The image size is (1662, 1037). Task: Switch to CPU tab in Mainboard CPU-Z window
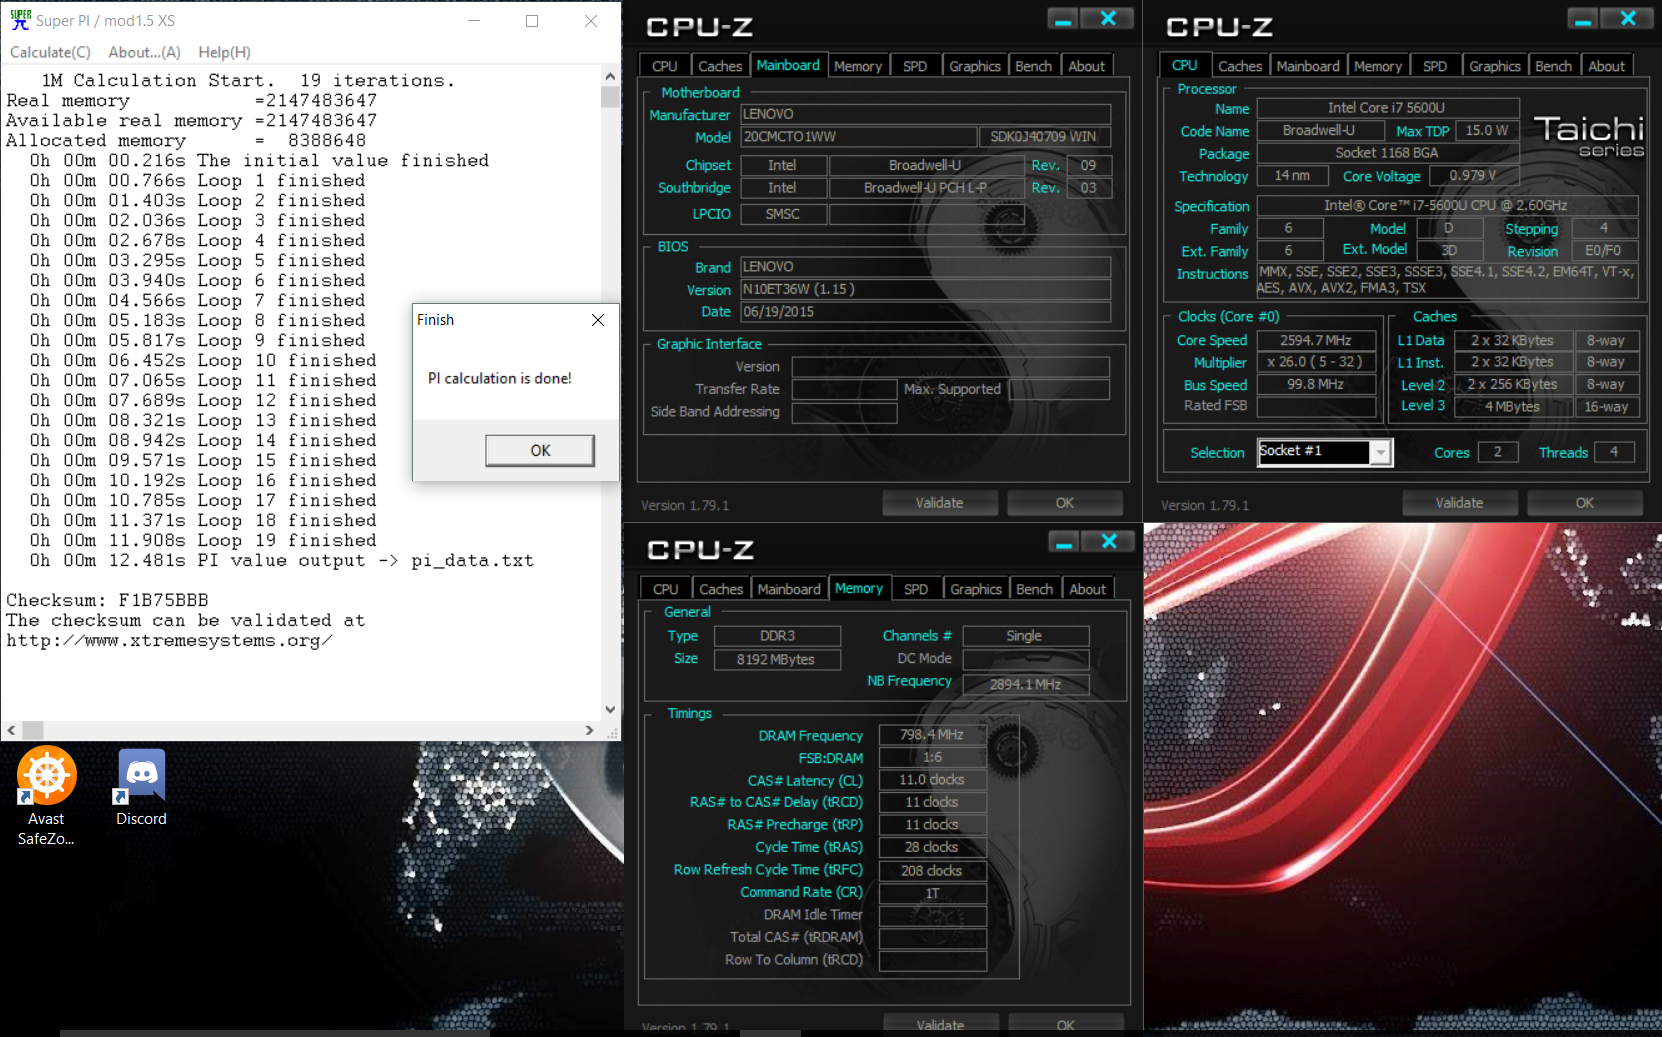point(664,66)
